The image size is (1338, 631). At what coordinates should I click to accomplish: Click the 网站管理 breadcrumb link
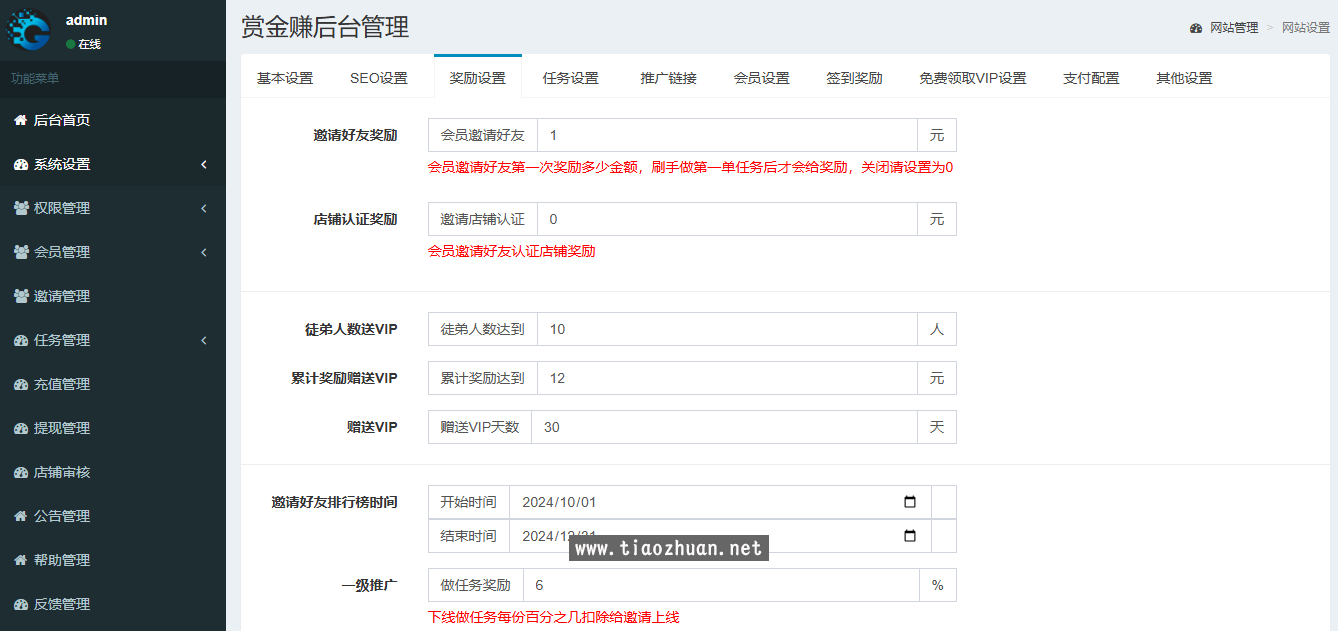[x=1233, y=28]
